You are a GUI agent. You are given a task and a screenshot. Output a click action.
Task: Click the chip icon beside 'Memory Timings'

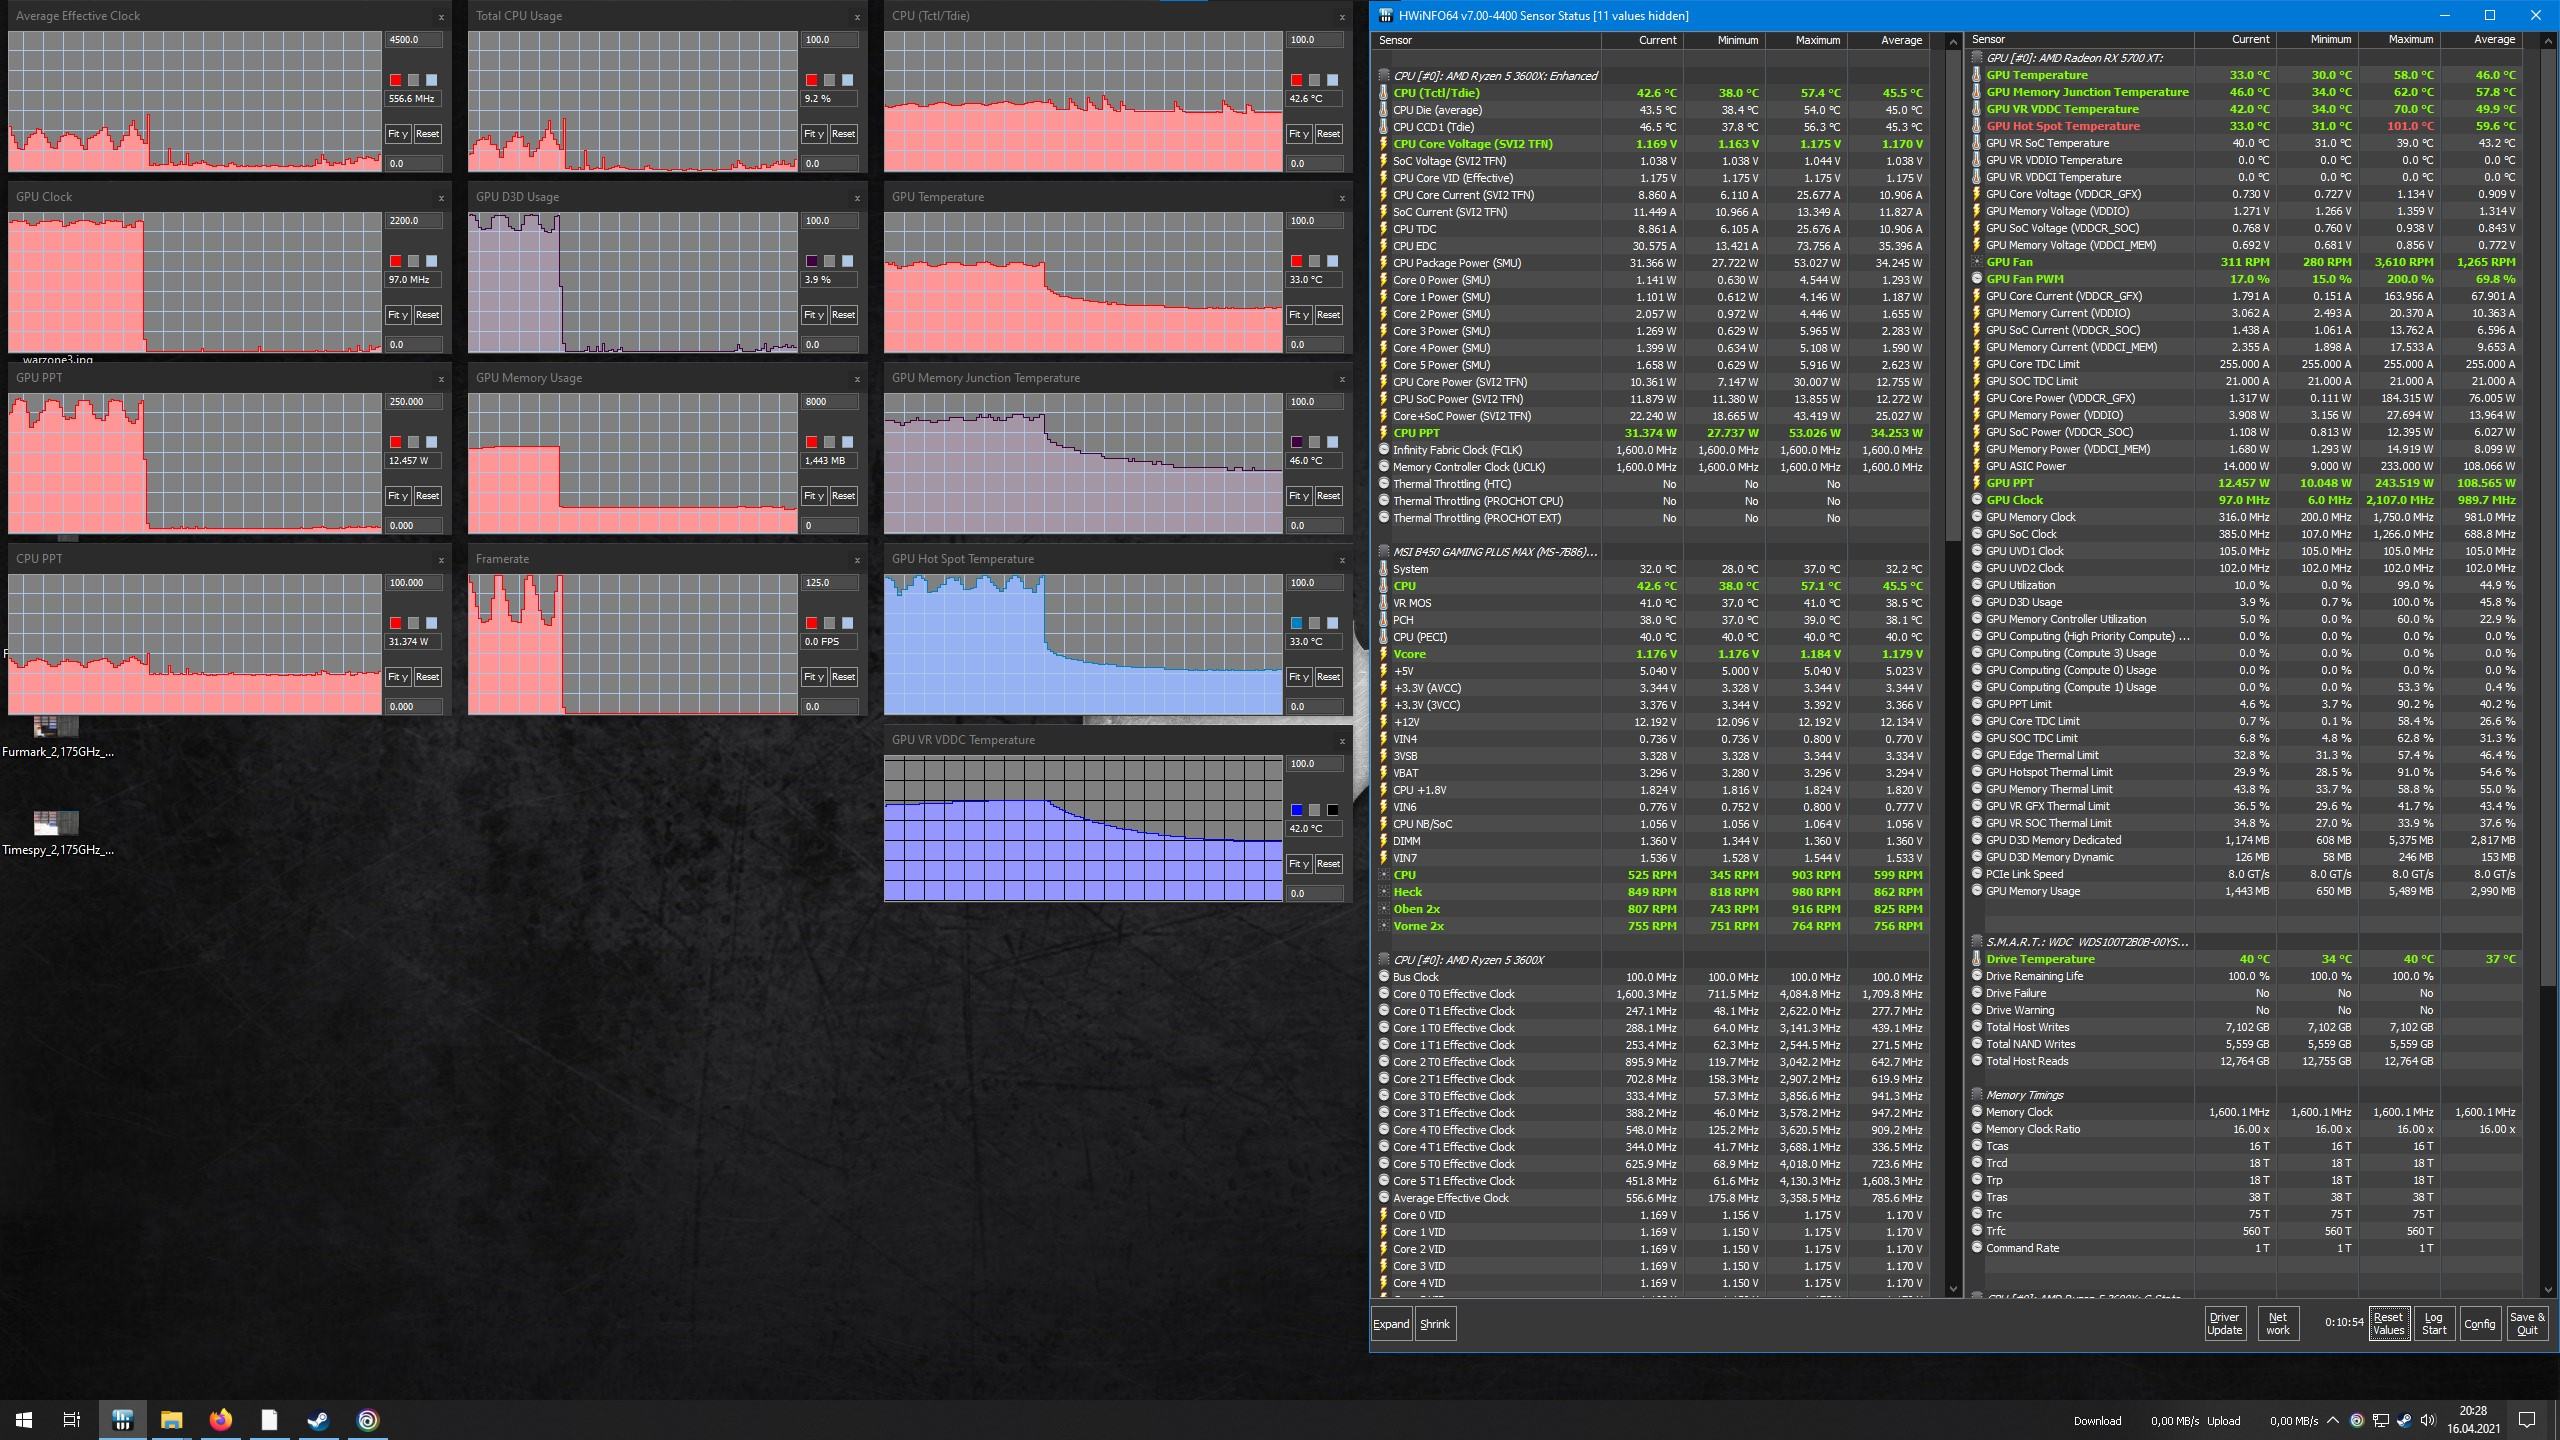(1977, 1095)
